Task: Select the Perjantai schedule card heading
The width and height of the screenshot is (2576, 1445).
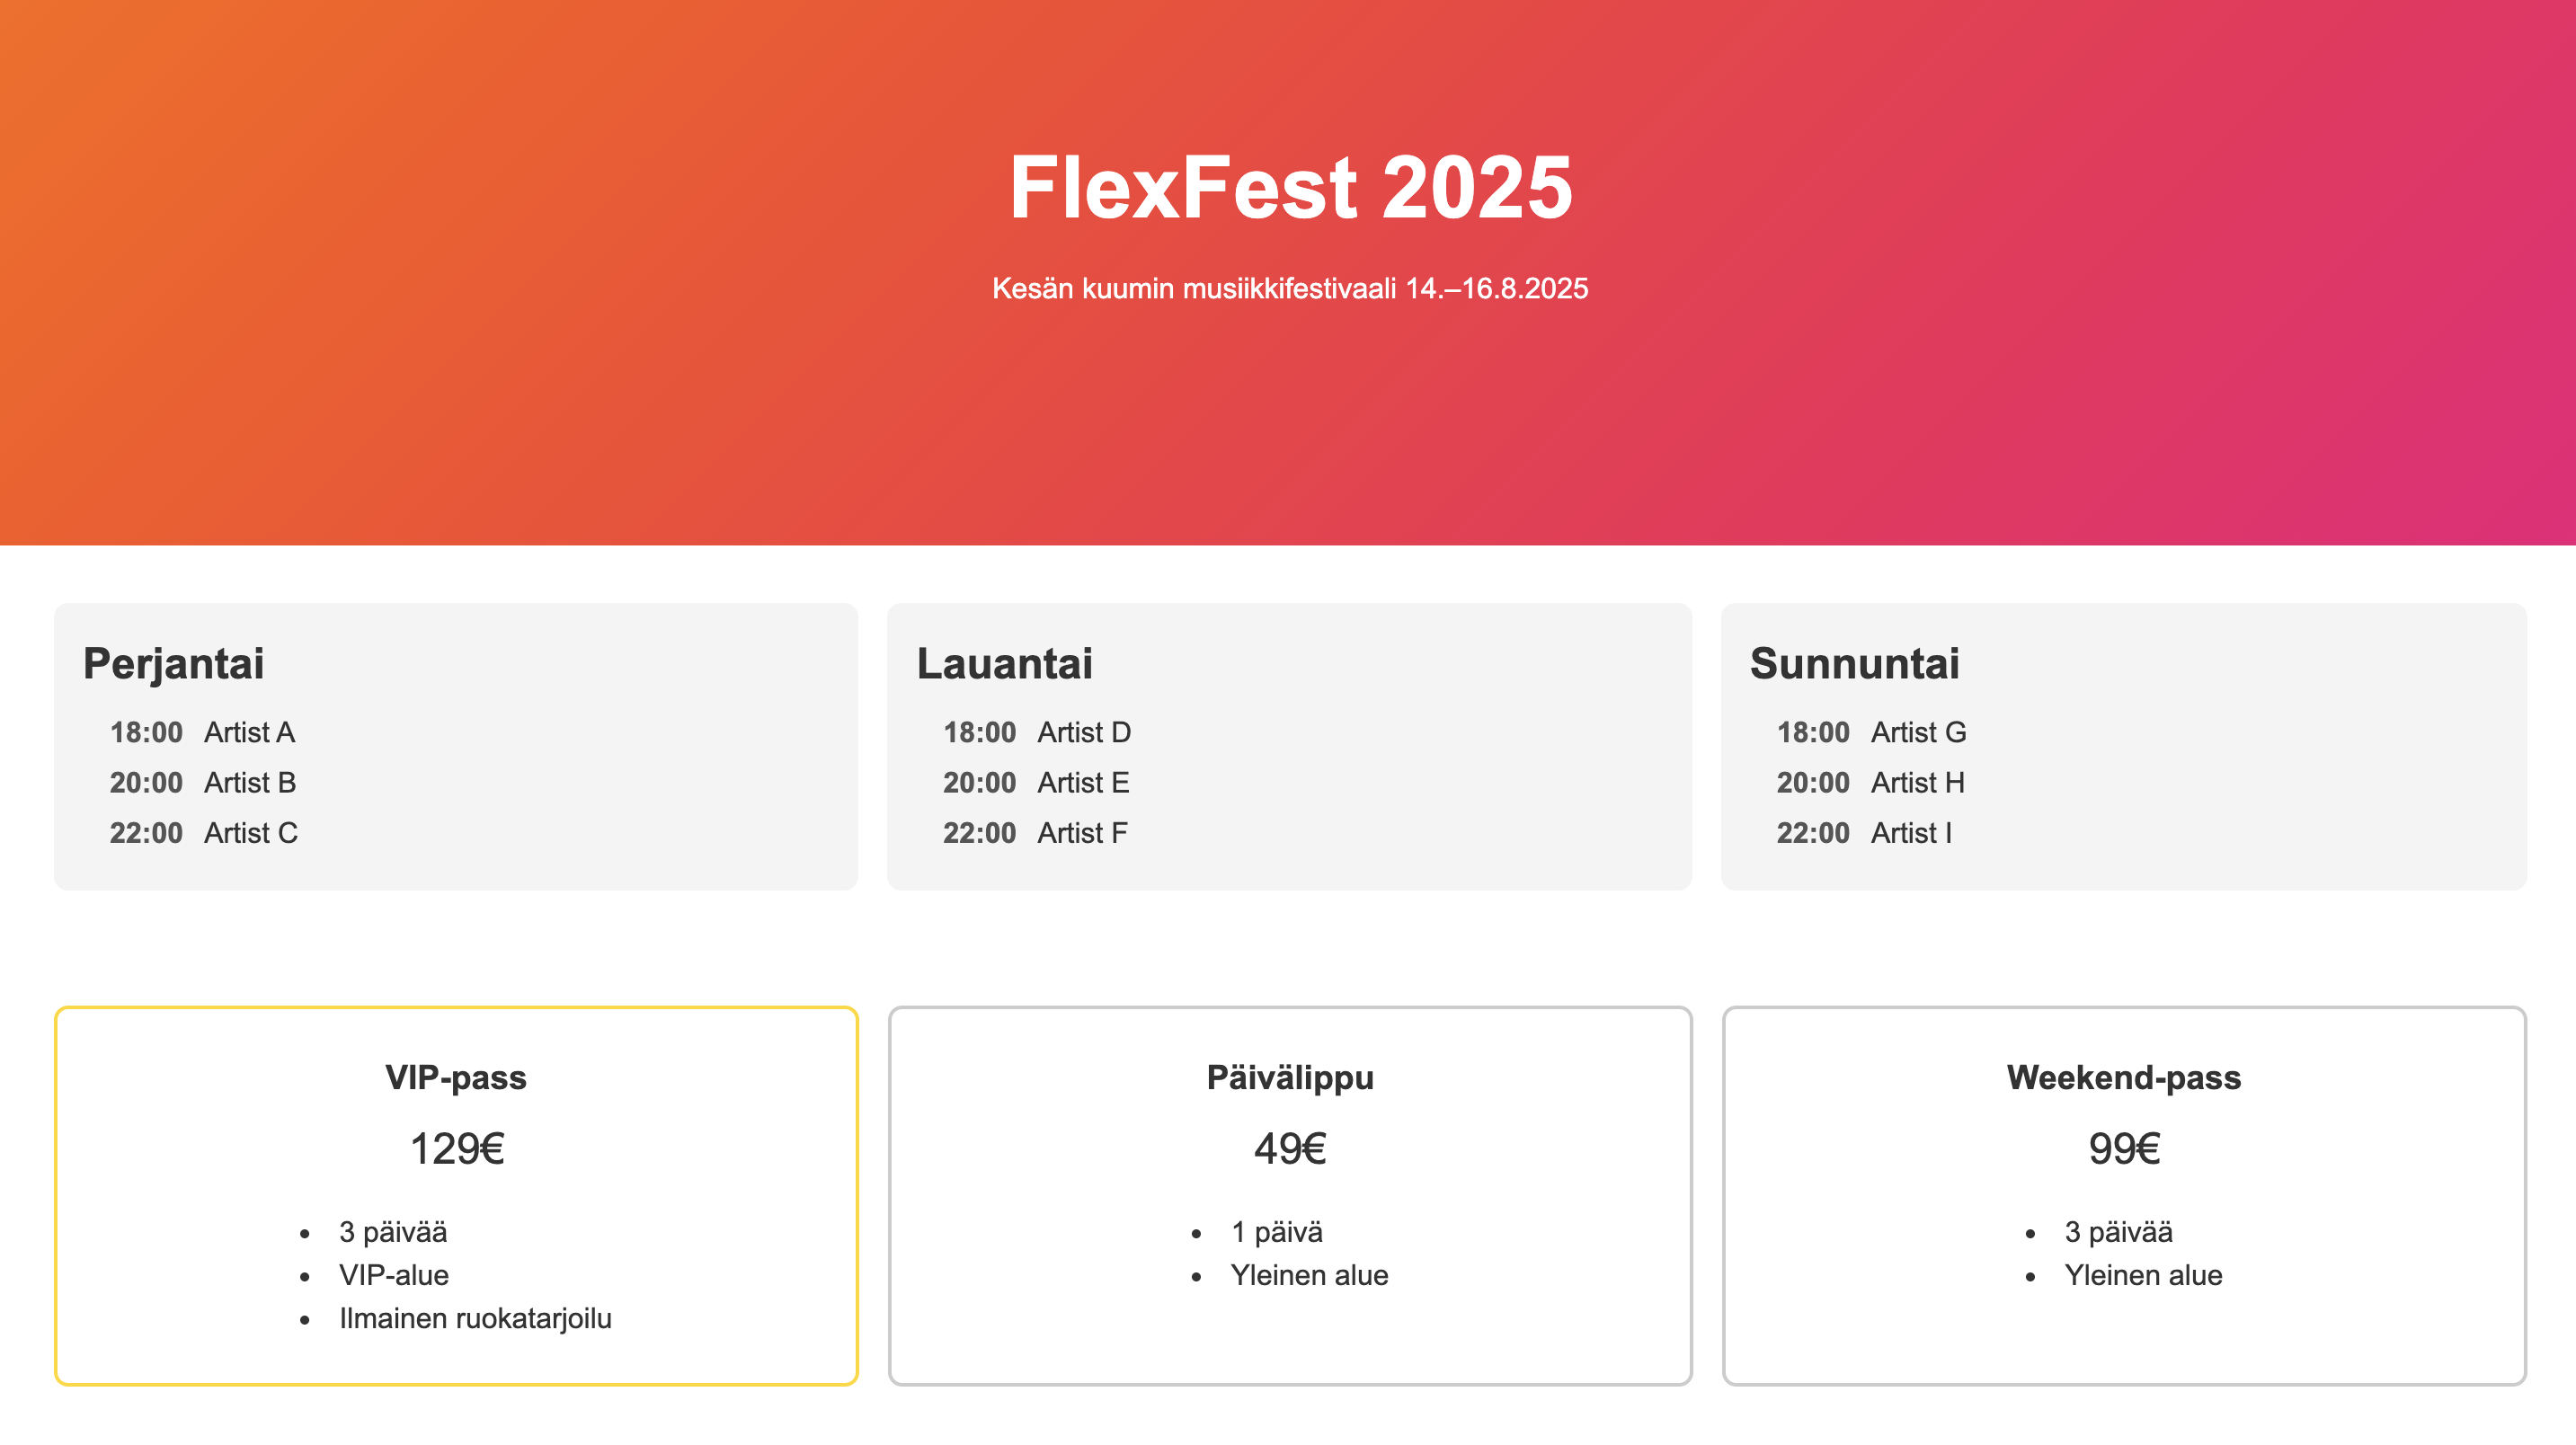Action: tap(174, 663)
